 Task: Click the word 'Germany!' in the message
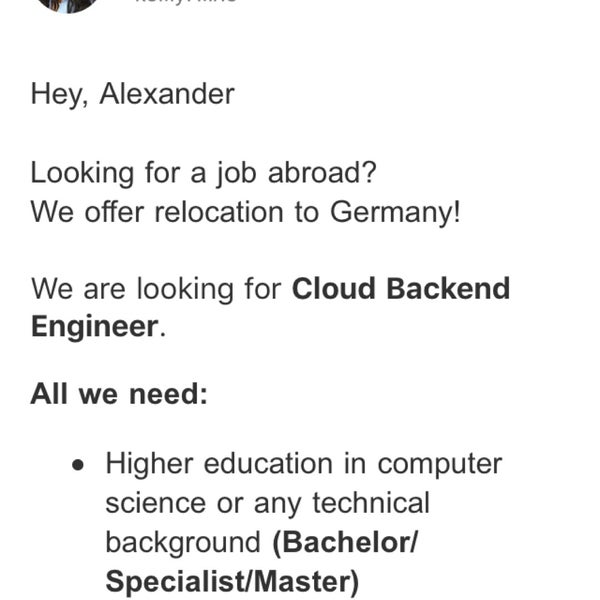click(395, 212)
